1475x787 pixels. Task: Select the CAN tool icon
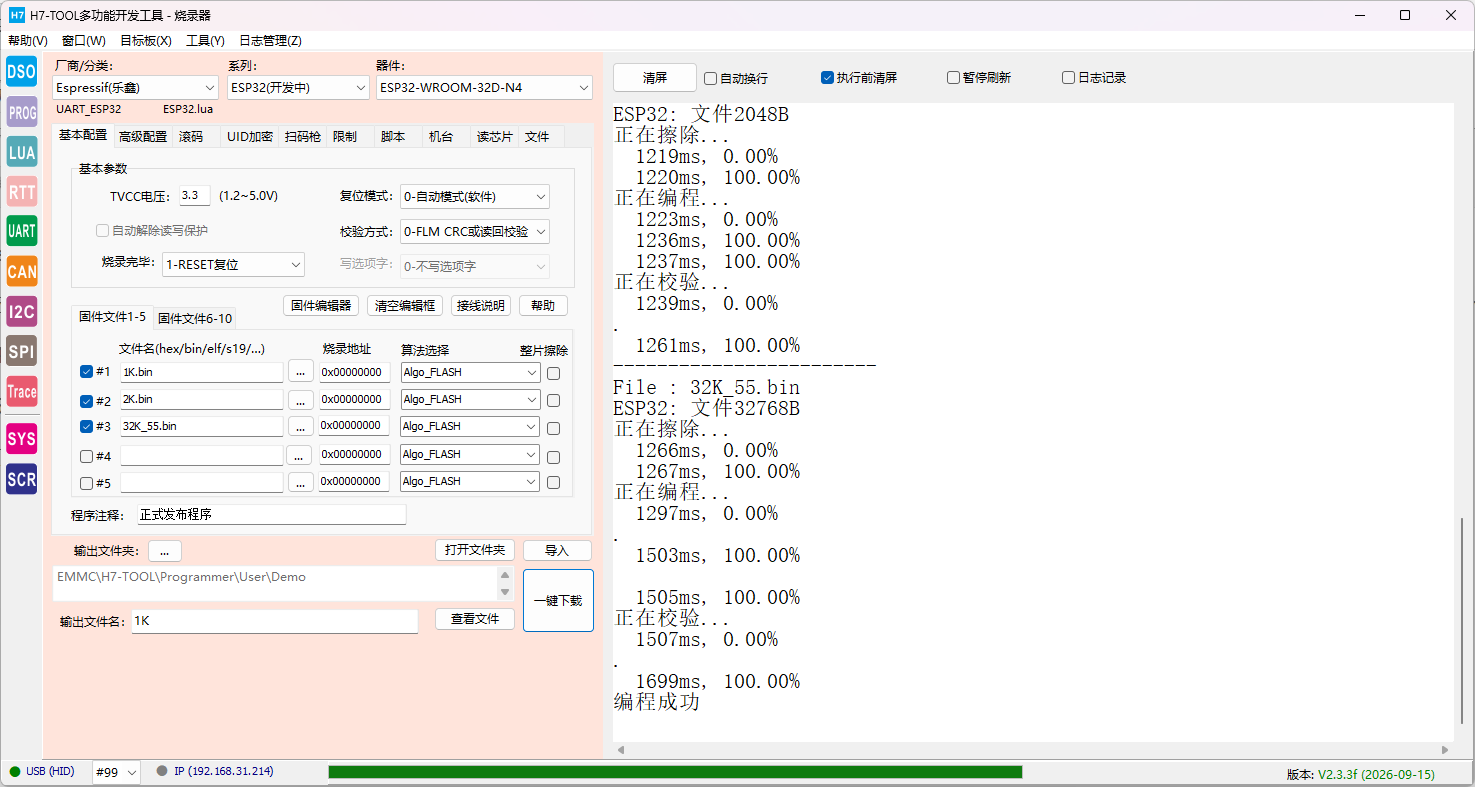click(22, 271)
